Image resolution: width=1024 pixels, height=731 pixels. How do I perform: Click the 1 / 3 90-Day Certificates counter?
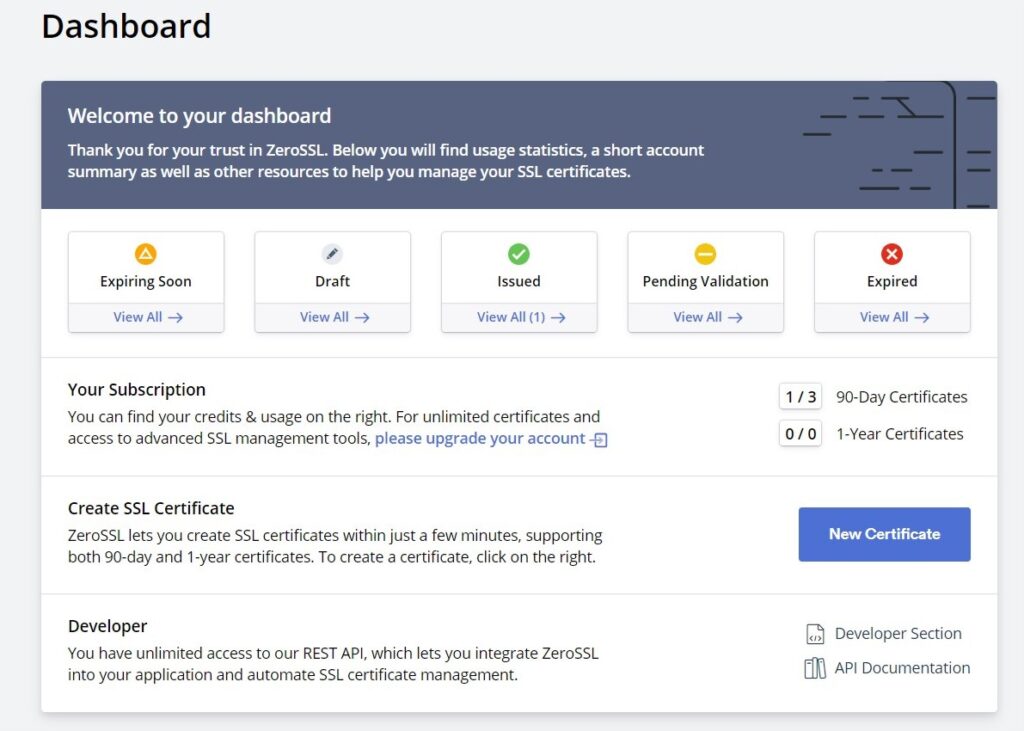click(x=801, y=397)
